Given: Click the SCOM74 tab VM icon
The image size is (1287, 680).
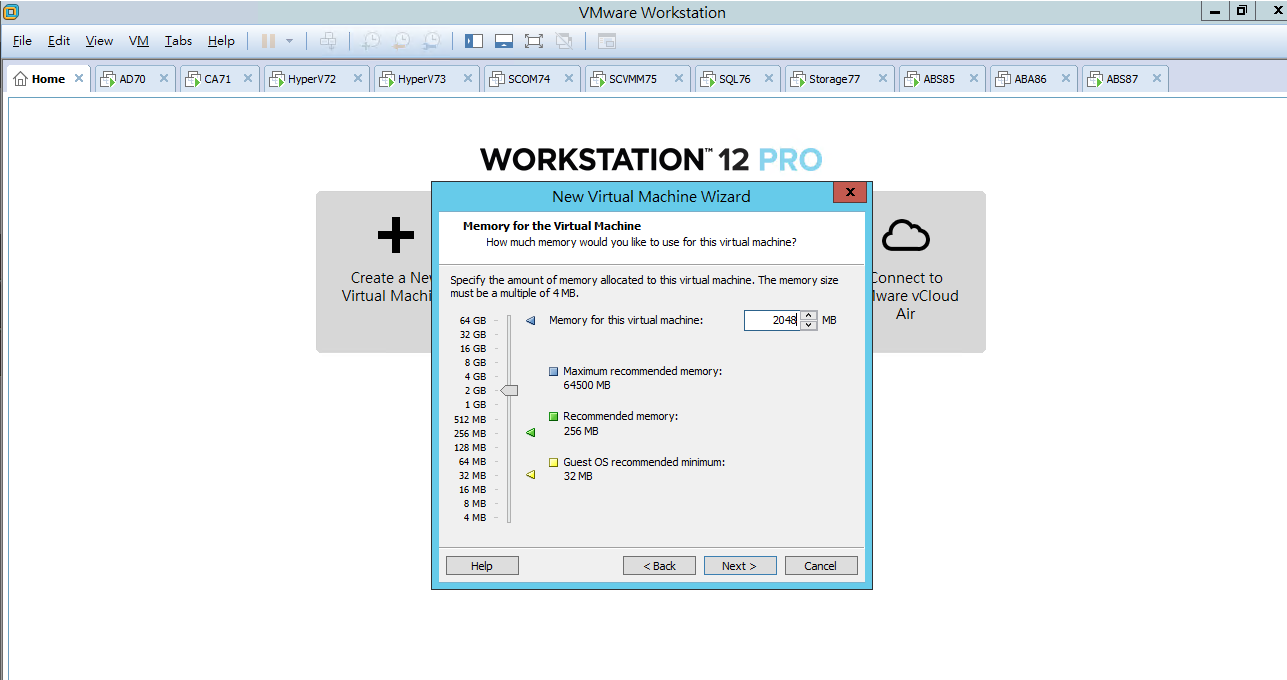Looking at the screenshot, I should [x=496, y=79].
